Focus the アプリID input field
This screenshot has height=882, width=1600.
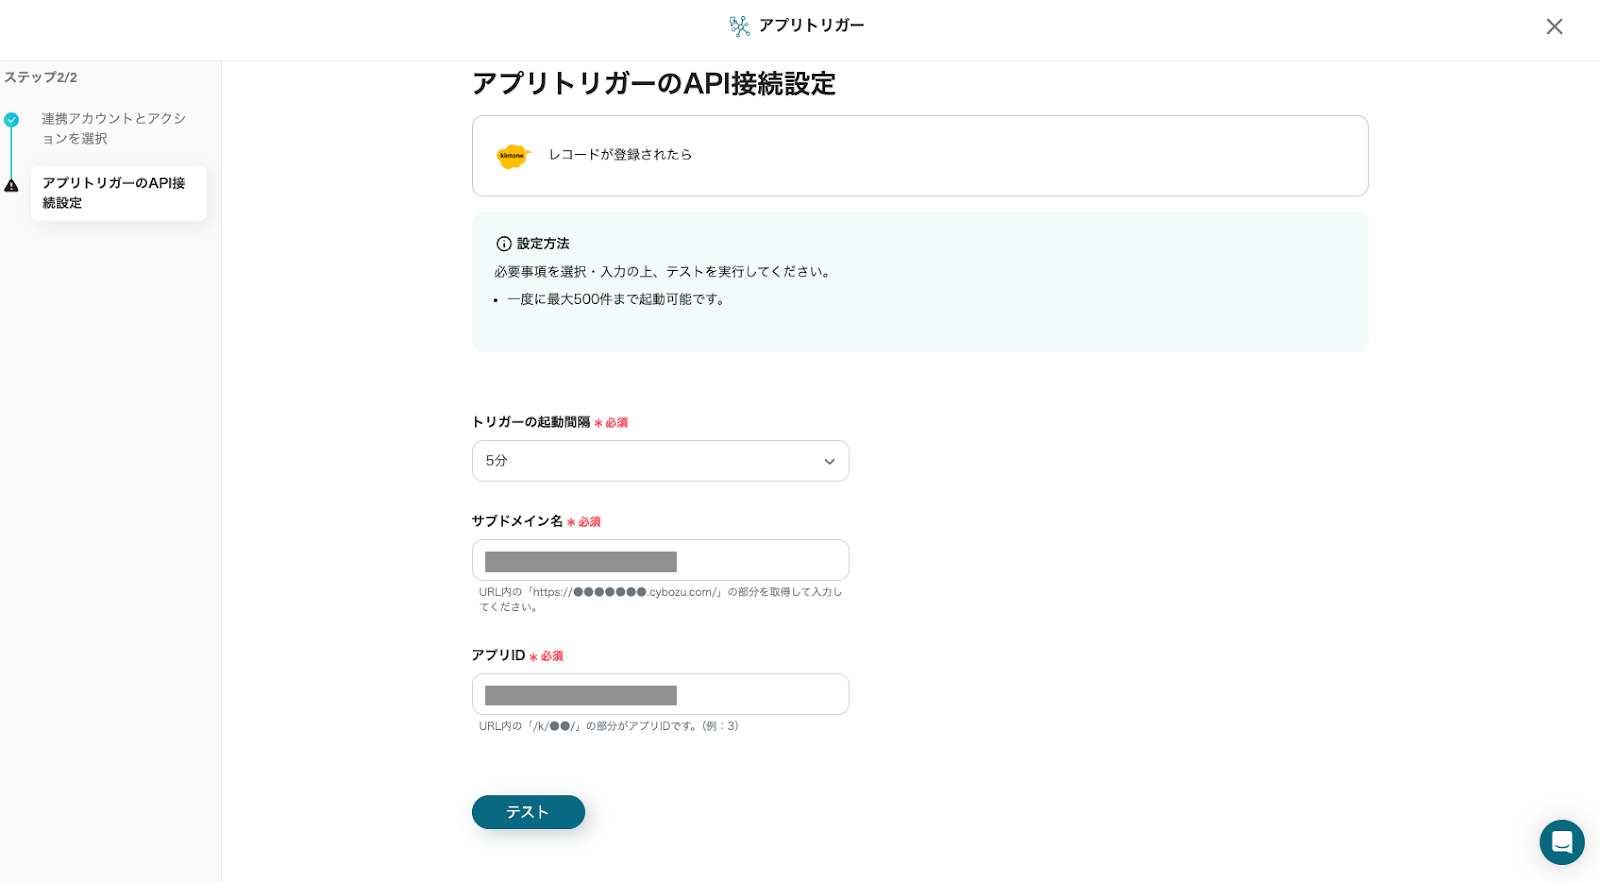pos(660,695)
